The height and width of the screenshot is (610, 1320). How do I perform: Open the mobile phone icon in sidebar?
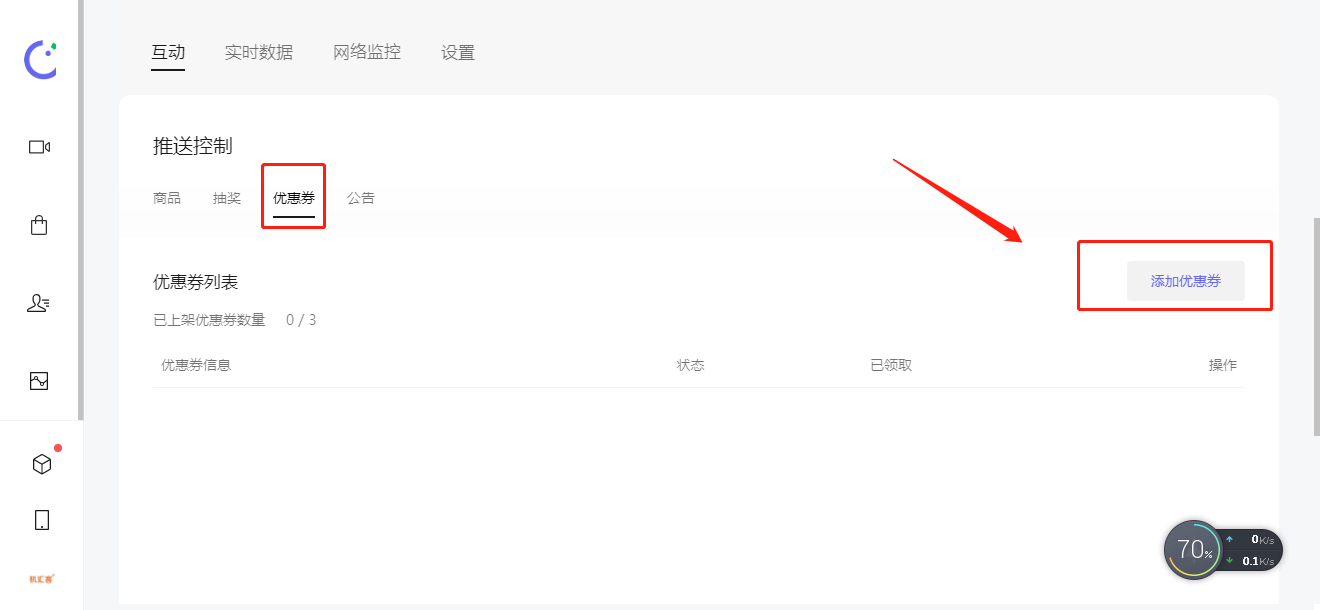point(41,520)
